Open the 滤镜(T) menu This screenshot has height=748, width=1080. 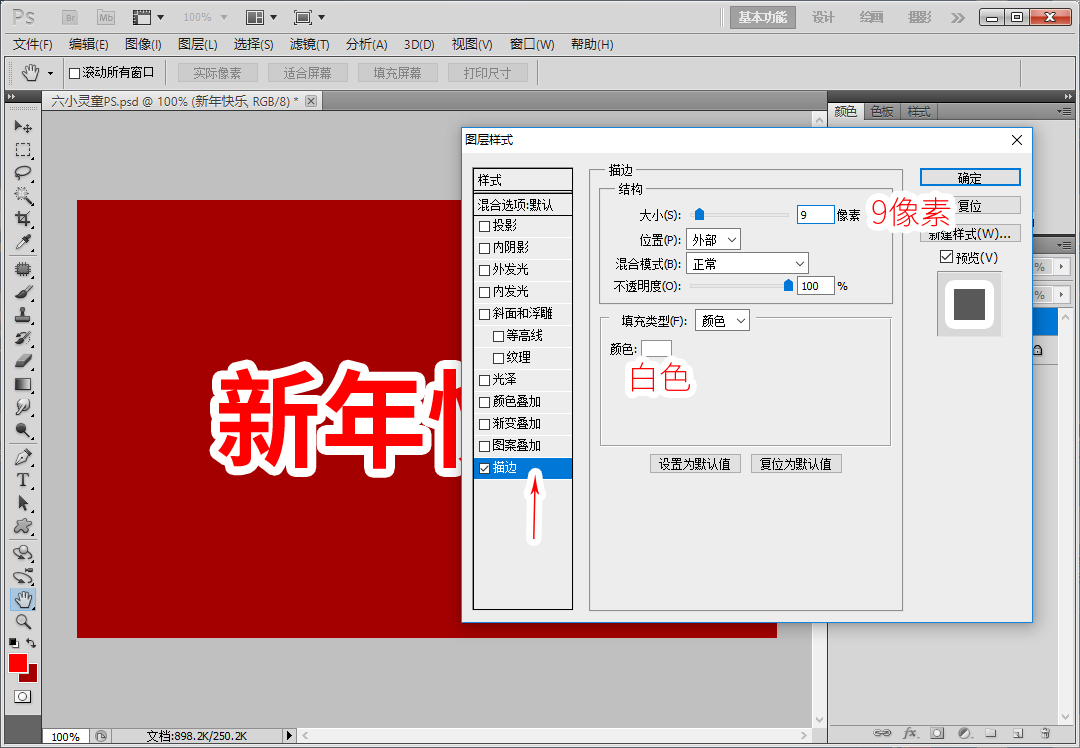click(309, 45)
